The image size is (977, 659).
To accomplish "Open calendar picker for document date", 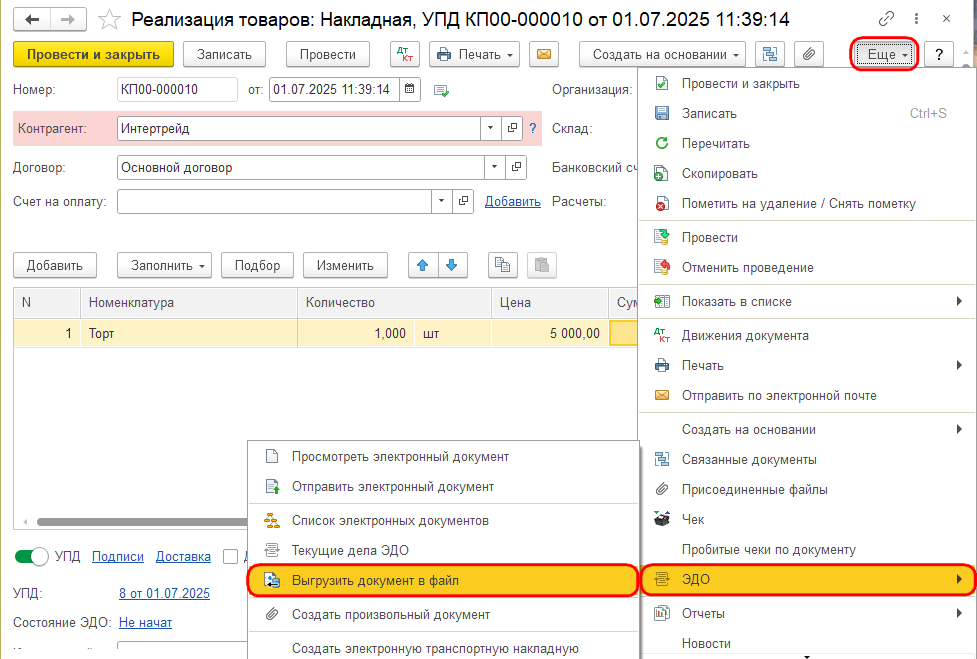I will pos(409,89).
